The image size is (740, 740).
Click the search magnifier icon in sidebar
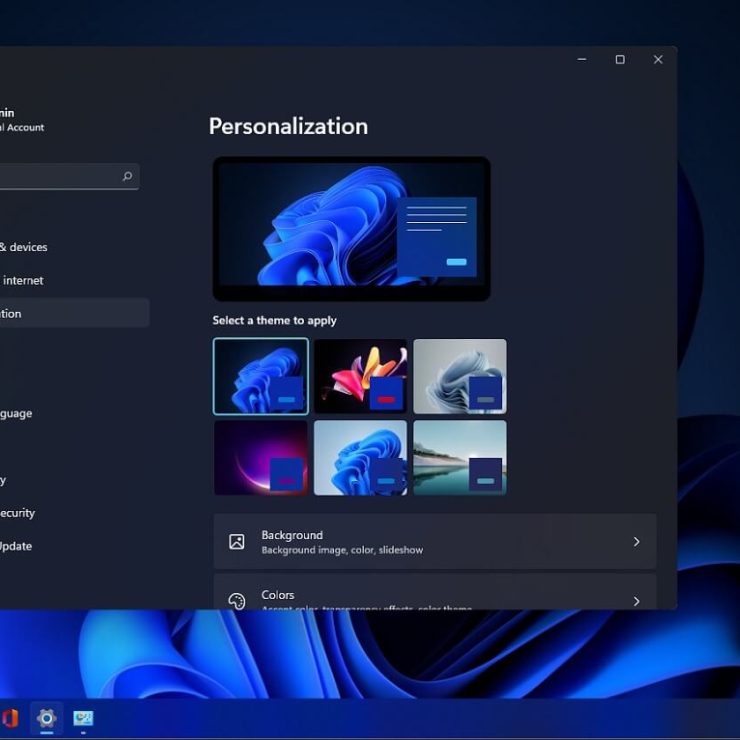[127, 177]
